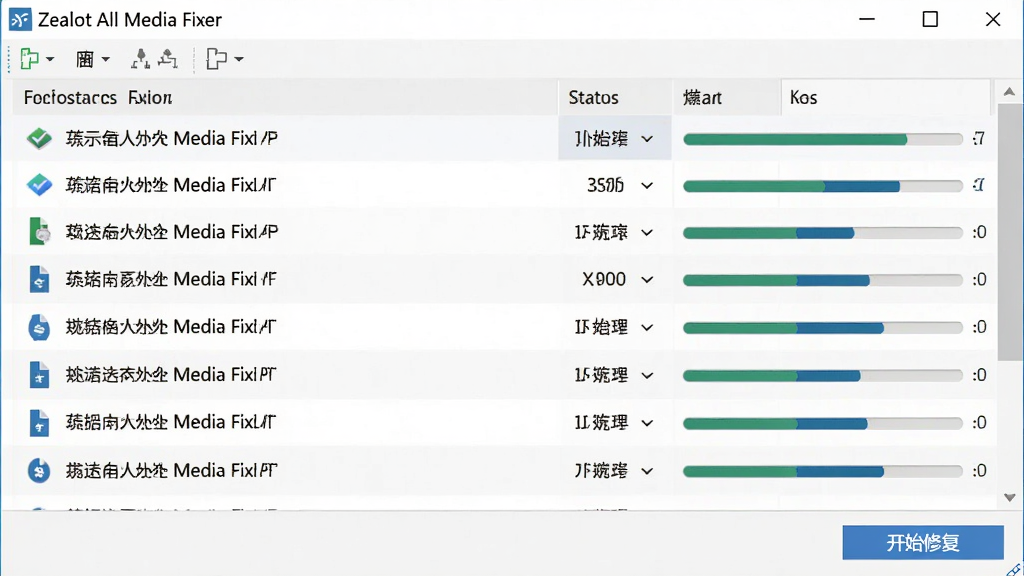Click the column header between Statos and Kos
The height and width of the screenshot is (576, 1024).
click(727, 97)
